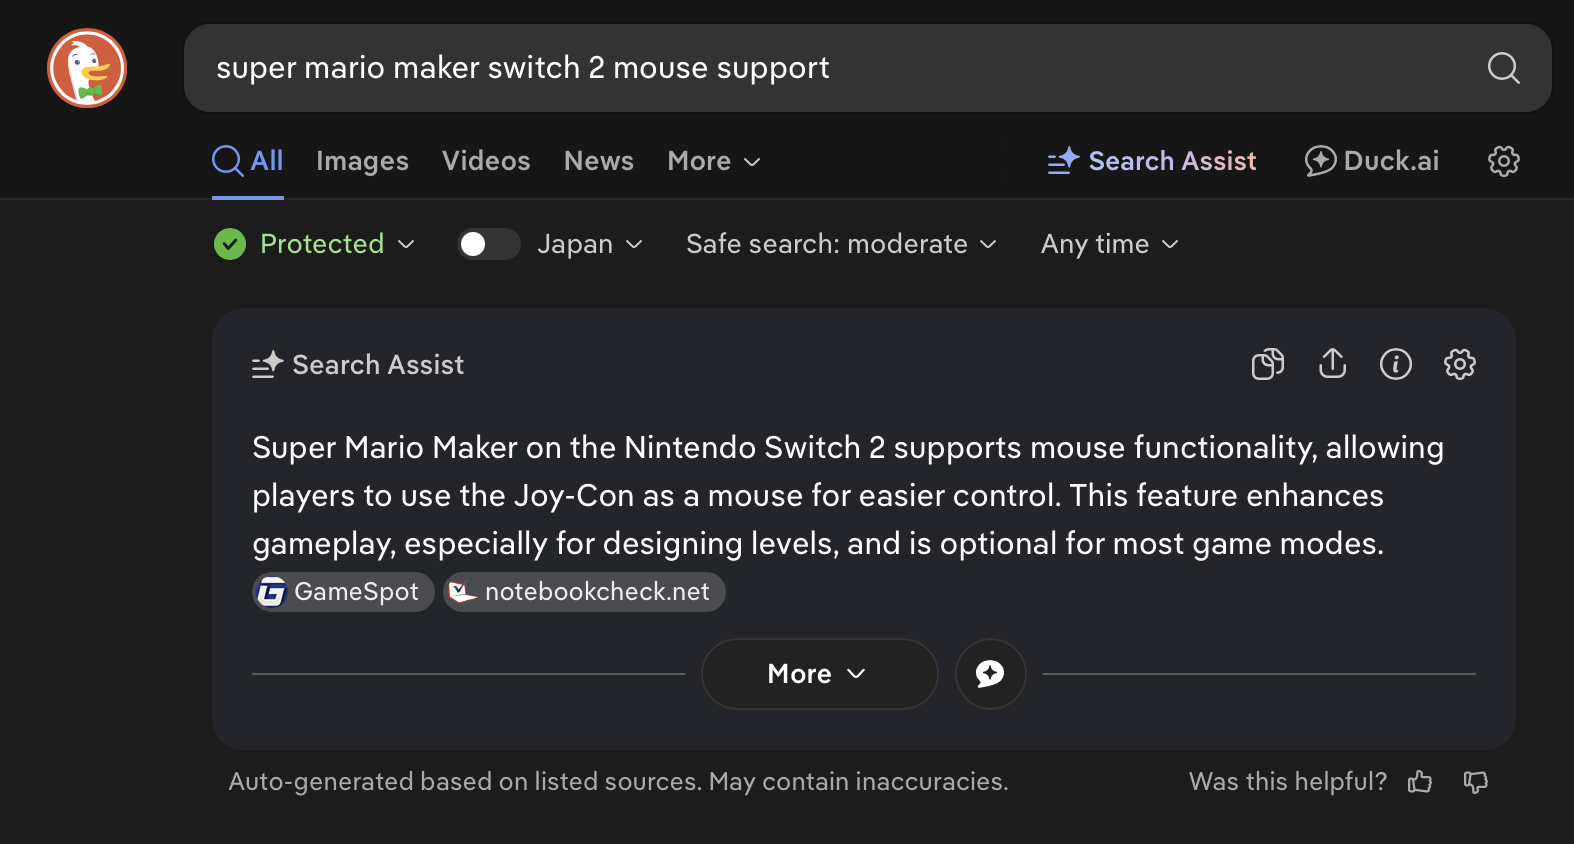This screenshot has height=844, width=1574.
Task: Open Search Assist settings gear
Action: [1459, 364]
